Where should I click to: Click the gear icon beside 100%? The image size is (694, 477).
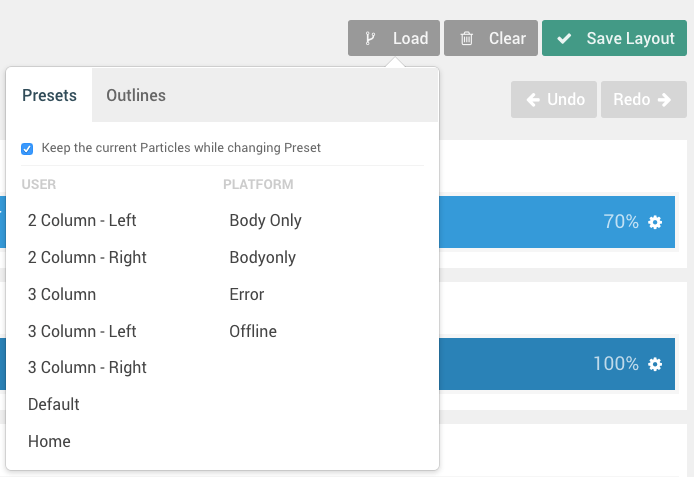pos(655,364)
